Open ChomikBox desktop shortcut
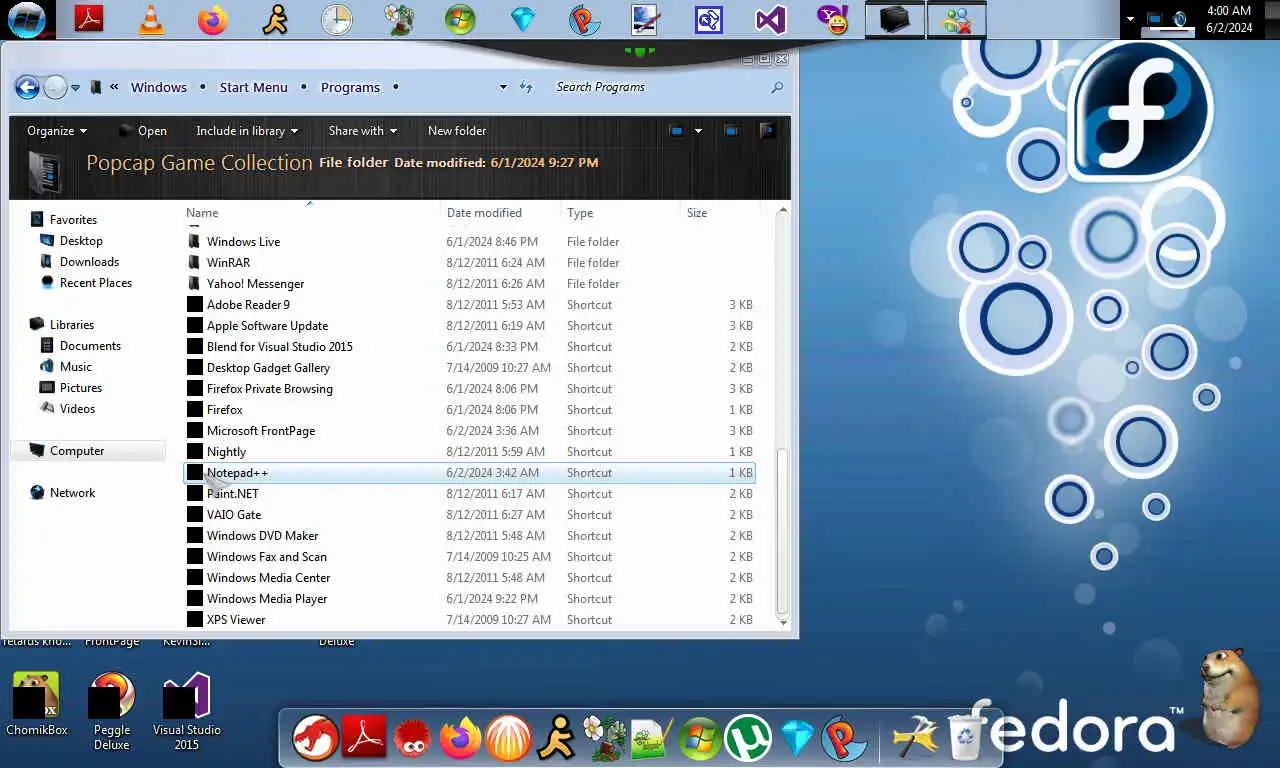Viewport: 1280px width, 768px height. click(37, 705)
